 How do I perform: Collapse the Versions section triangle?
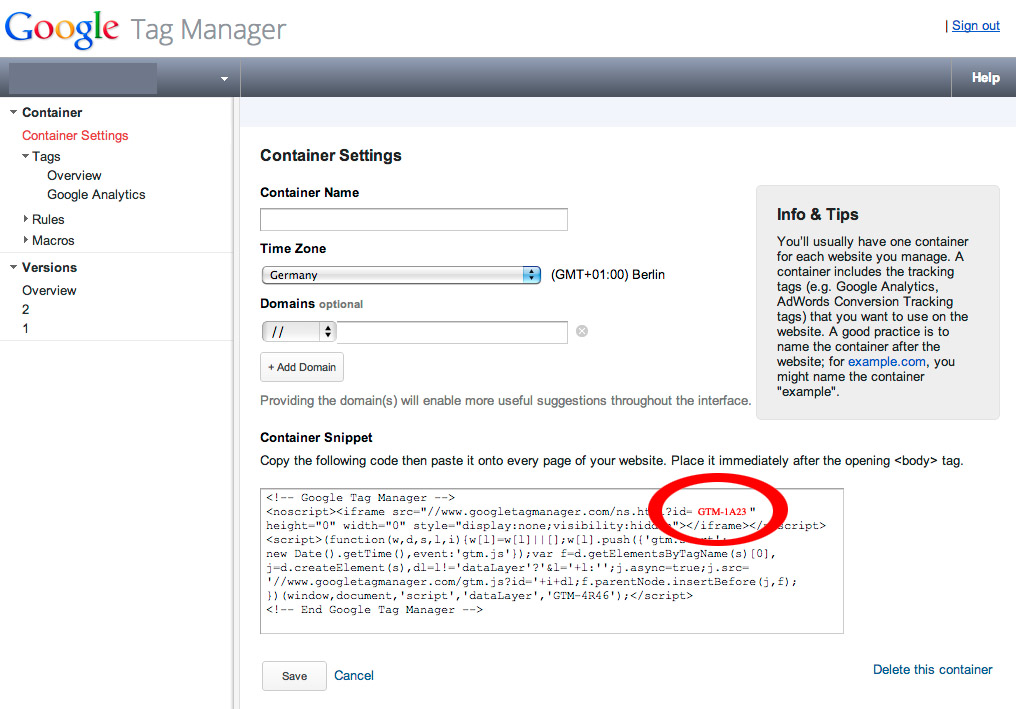tap(13, 267)
